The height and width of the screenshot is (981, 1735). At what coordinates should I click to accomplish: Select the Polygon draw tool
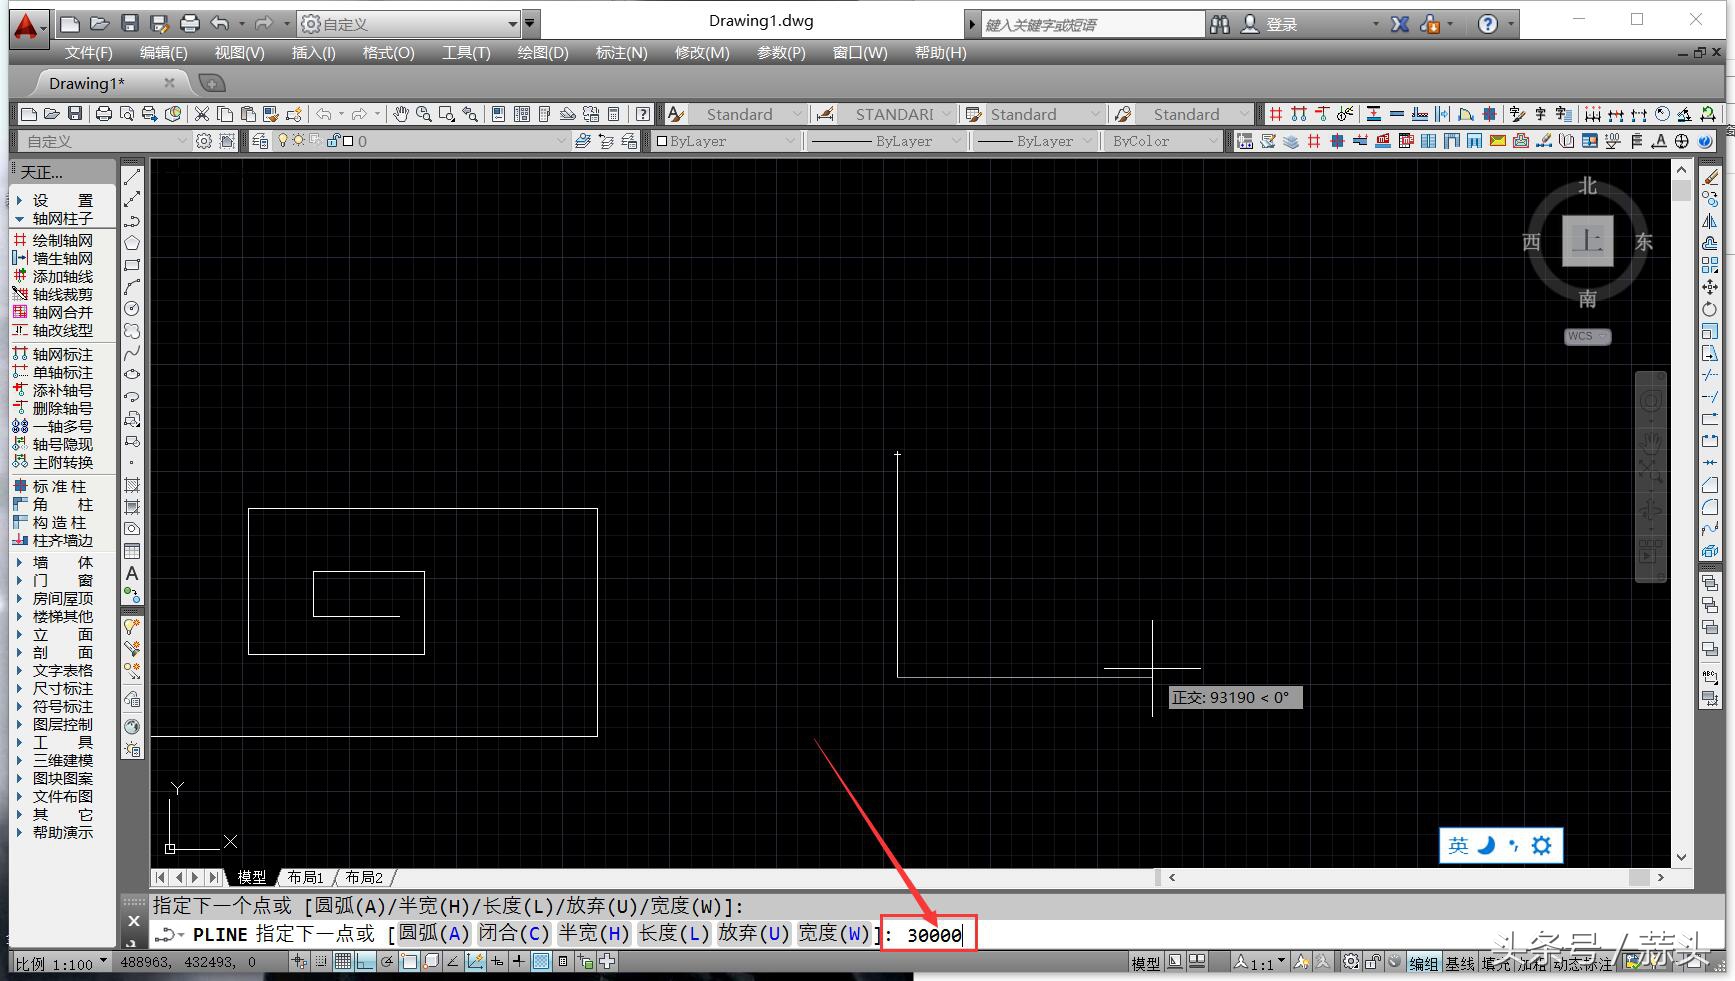click(132, 243)
